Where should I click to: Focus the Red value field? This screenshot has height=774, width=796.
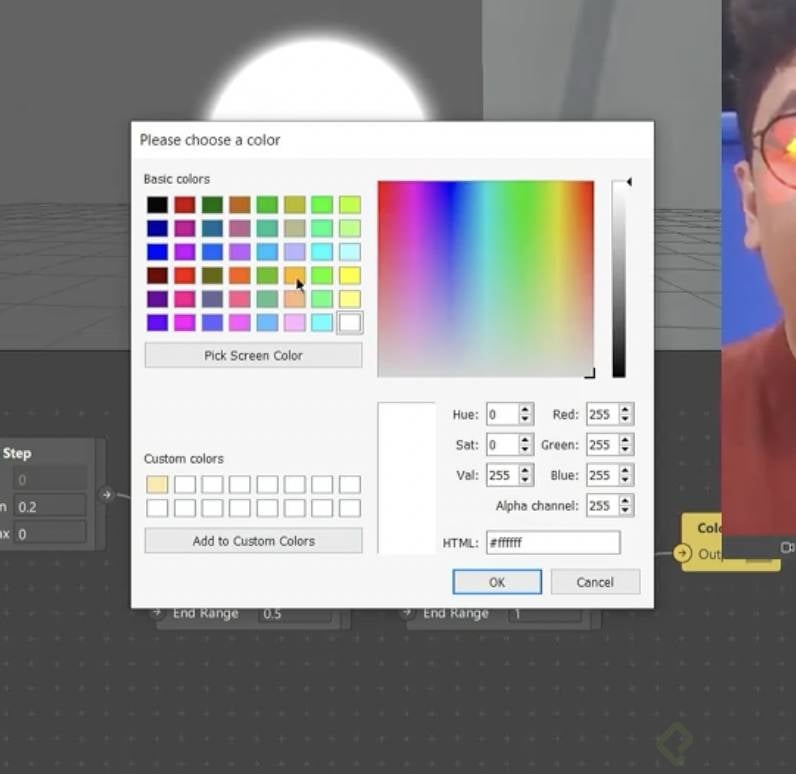602,415
